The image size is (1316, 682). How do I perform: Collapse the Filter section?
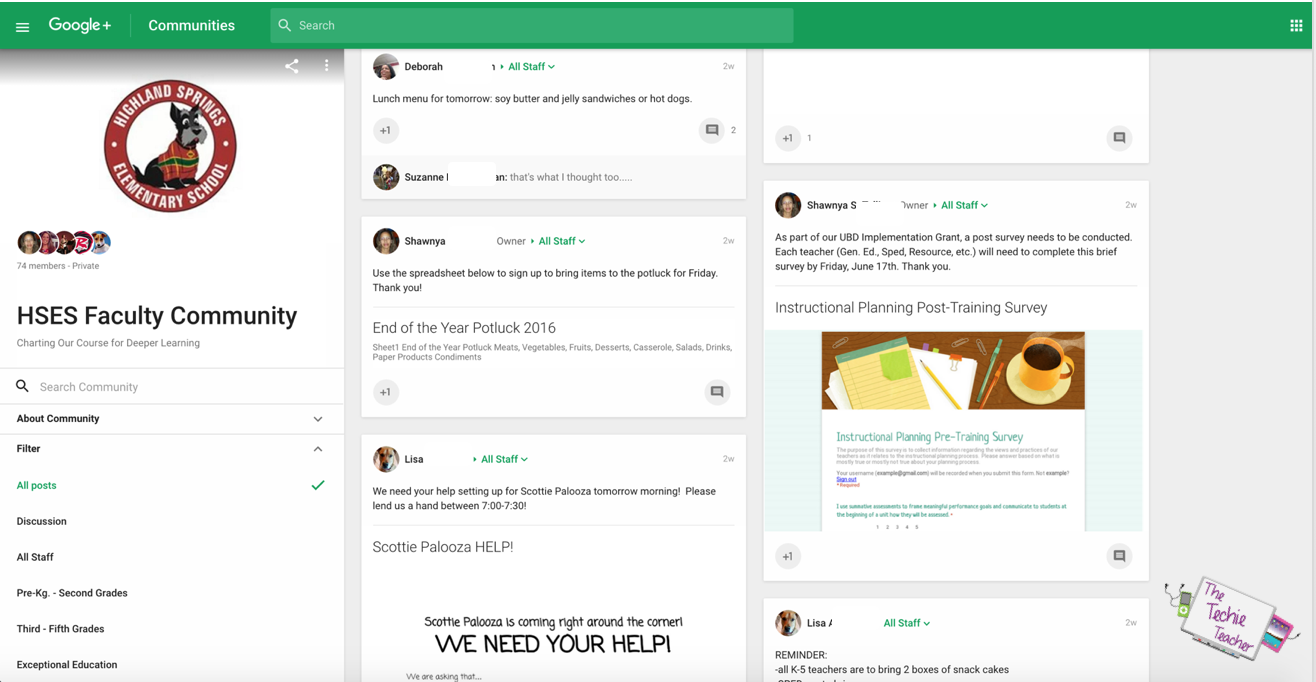pyautogui.click(x=318, y=449)
